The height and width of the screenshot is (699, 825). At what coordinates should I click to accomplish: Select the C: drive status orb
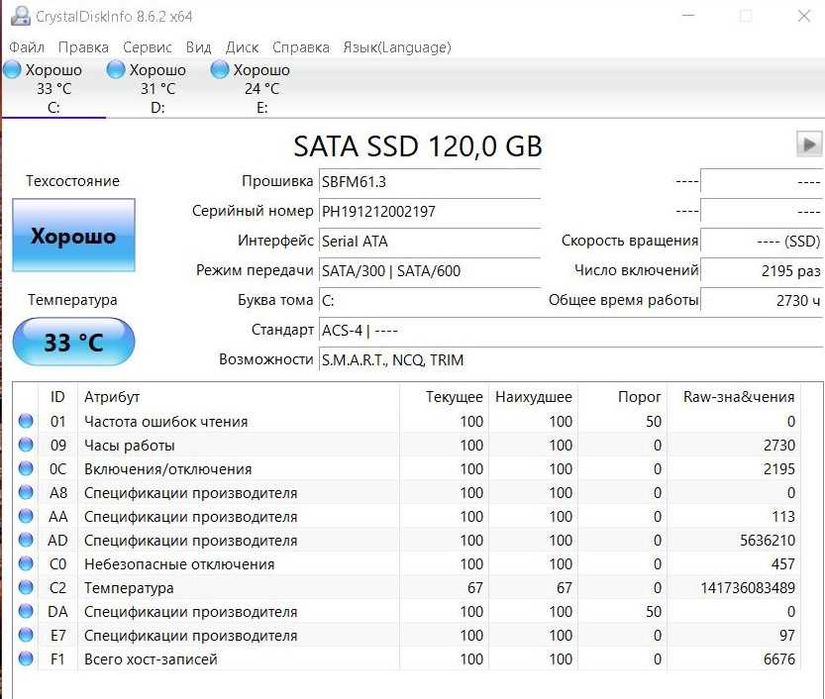[13, 70]
